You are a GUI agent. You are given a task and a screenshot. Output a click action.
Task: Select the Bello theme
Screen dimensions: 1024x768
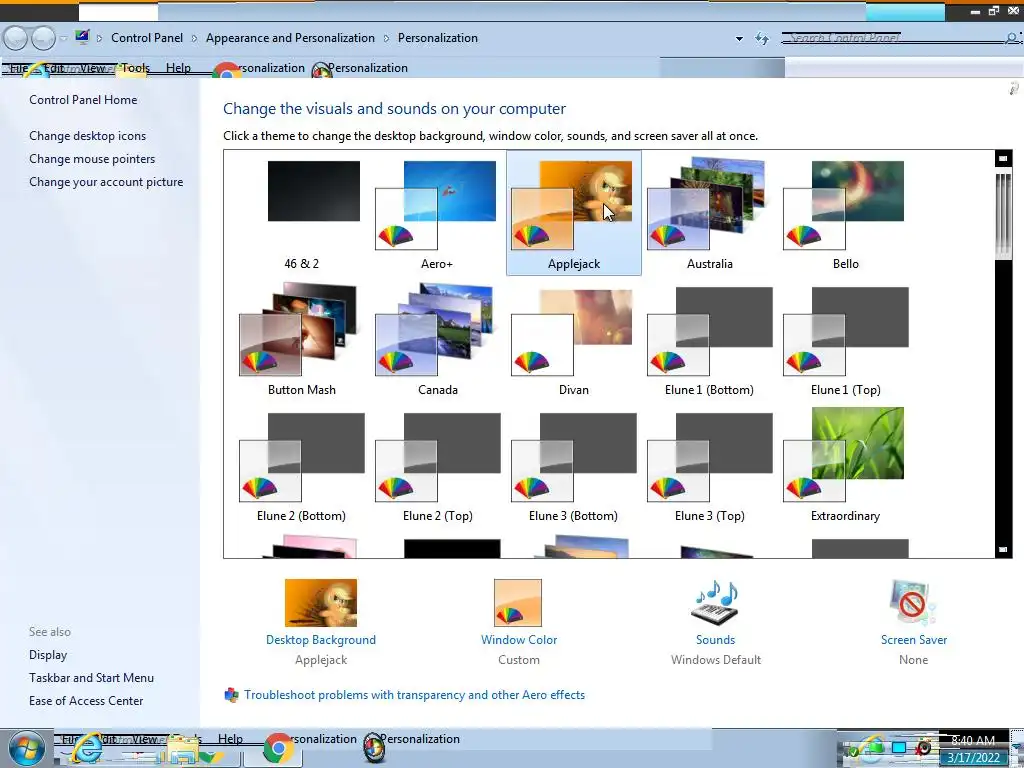[x=845, y=214]
